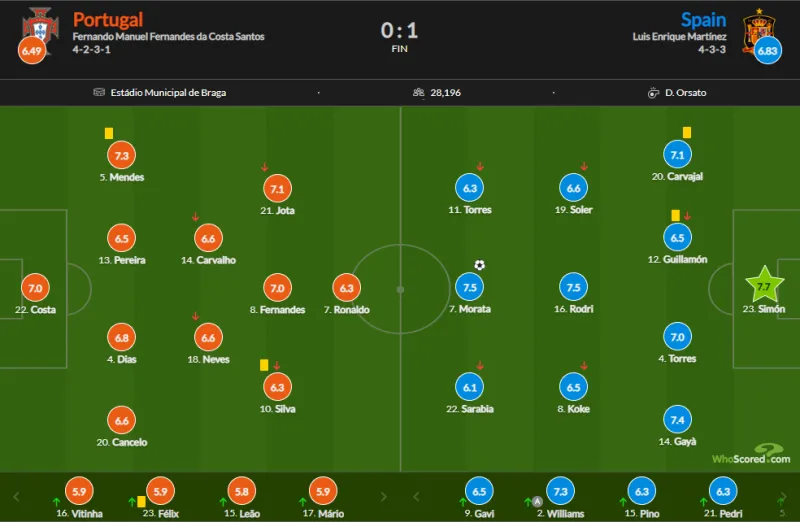Click substitute Gavi's rating circle

[x=479, y=491]
